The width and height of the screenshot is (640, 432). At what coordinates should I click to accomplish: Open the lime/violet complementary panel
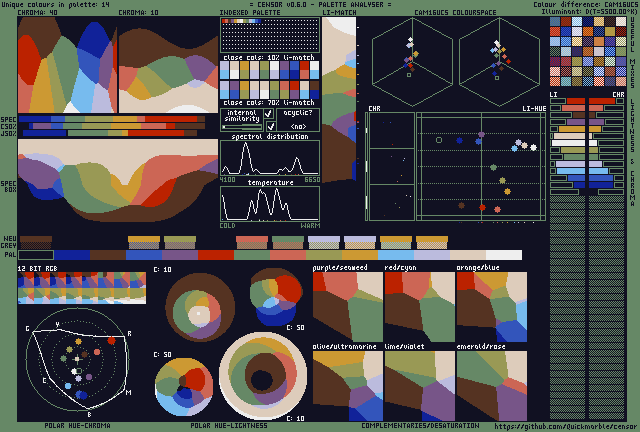(420, 386)
